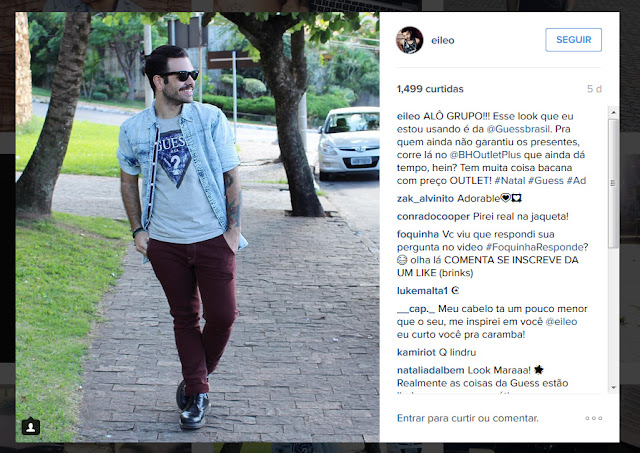Open eileo's profile picture avatar

point(409,40)
